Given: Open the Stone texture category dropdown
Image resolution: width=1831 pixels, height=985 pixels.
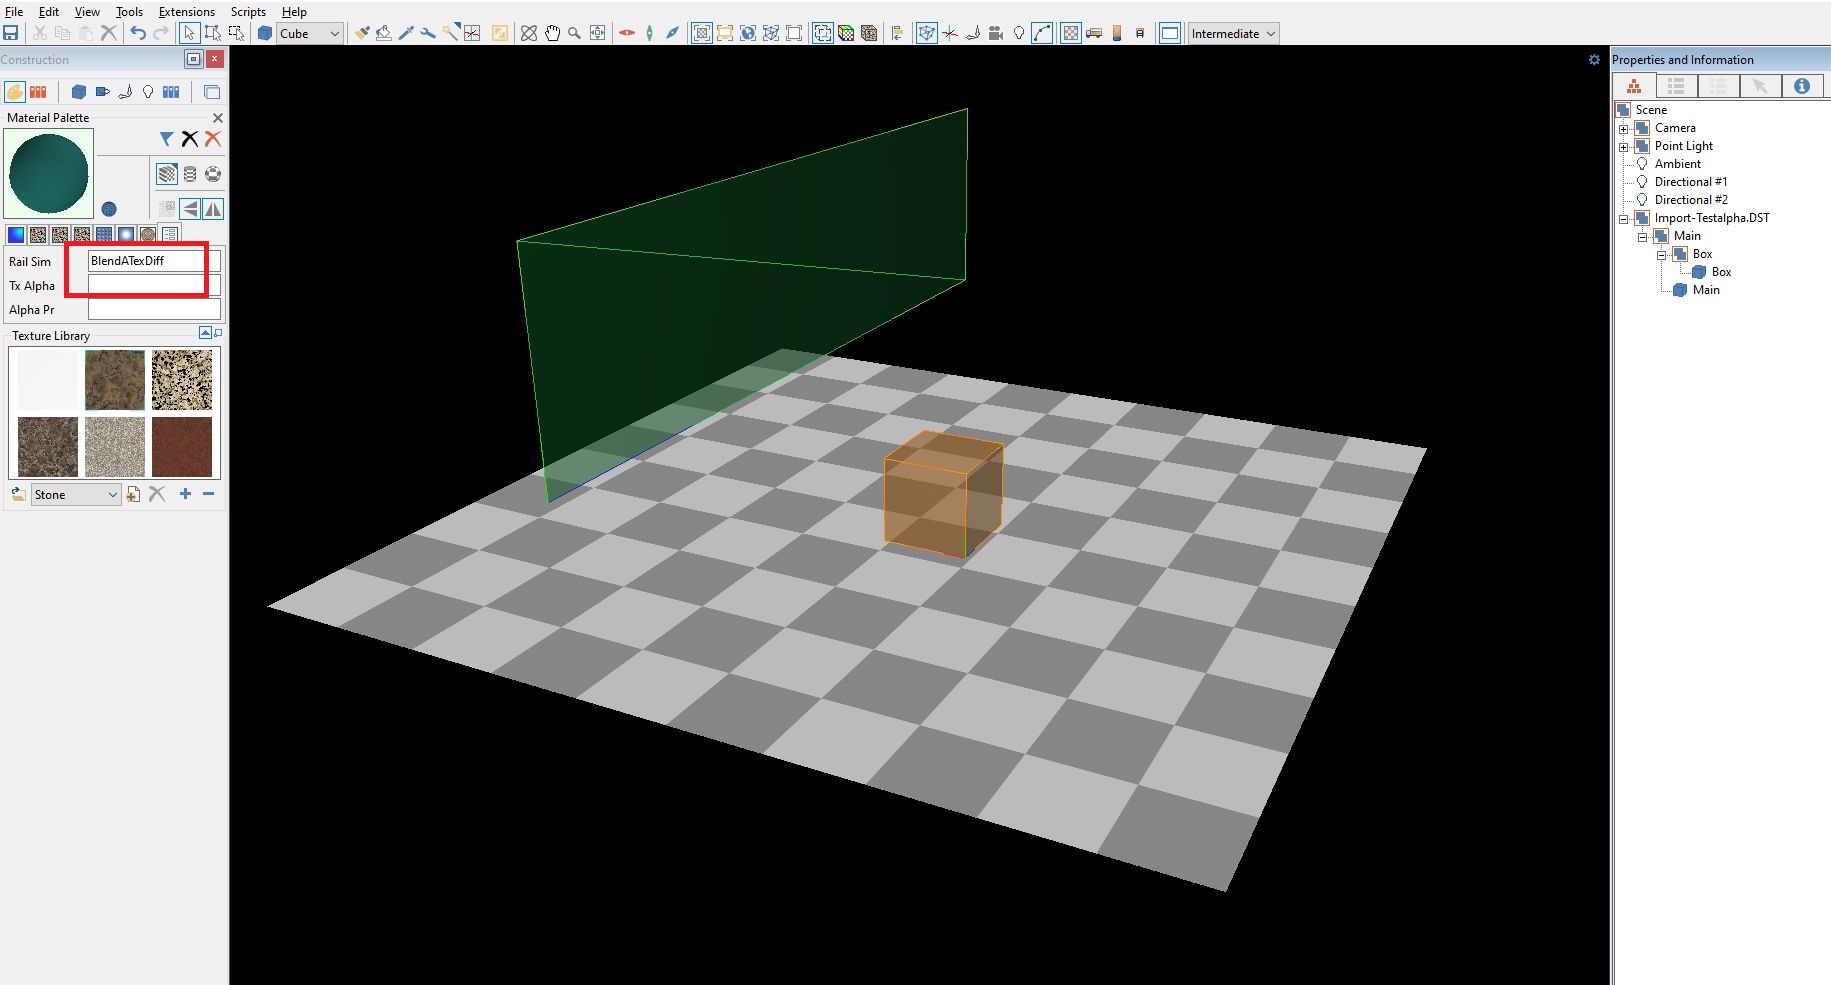Looking at the screenshot, I should (76, 495).
